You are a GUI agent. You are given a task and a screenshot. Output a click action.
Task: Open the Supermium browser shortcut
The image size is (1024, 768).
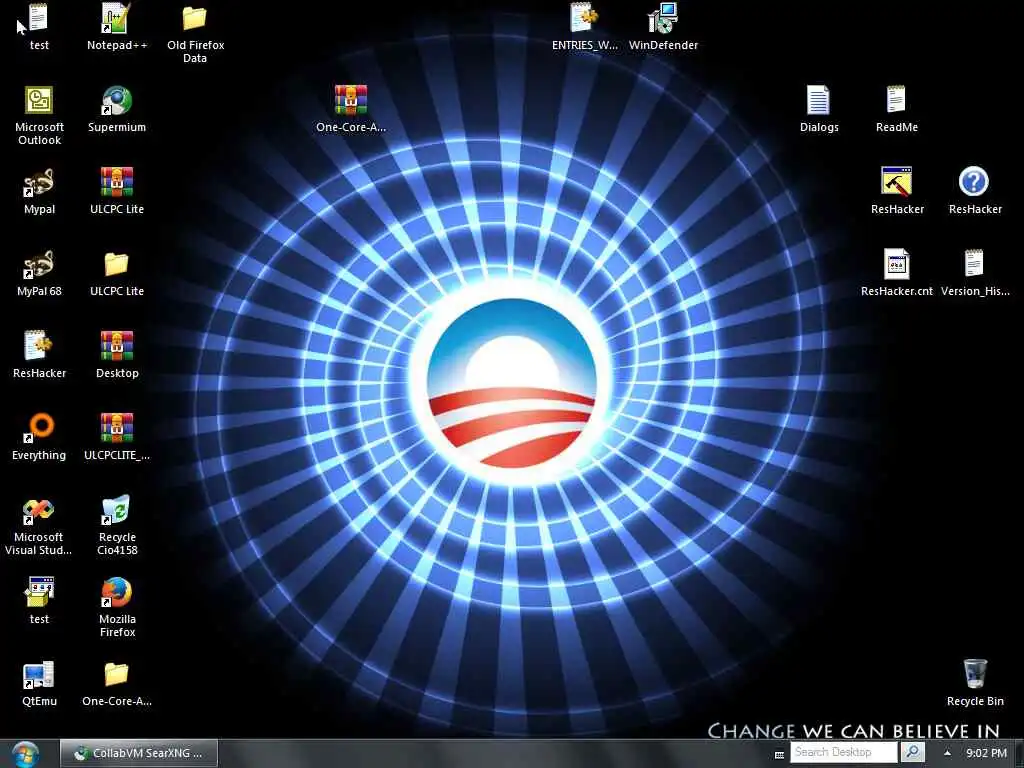point(116,101)
